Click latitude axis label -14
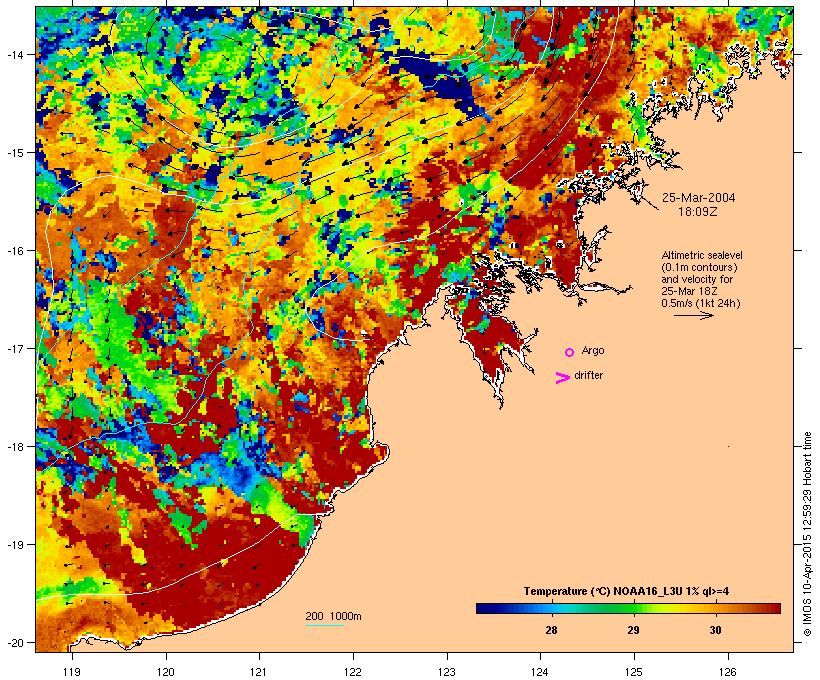Screen dimensions: 820x680 tap(14, 54)
